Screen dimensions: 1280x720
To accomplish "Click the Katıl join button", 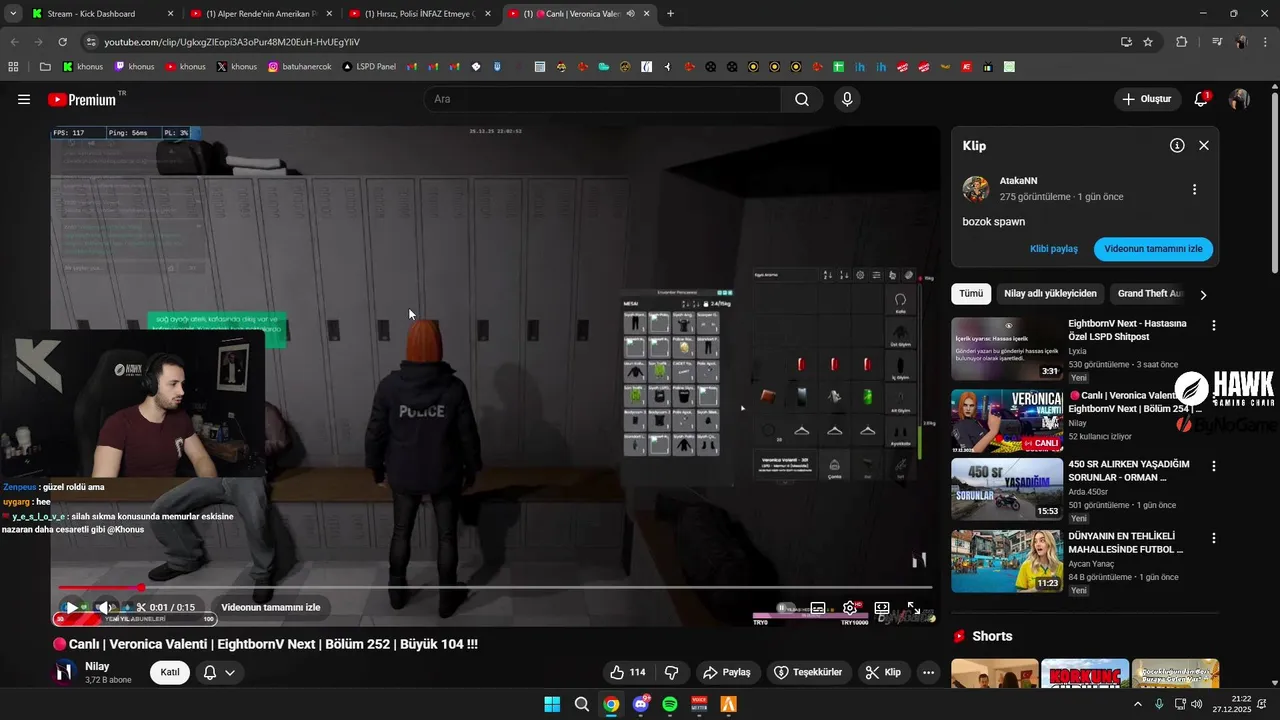I will click(x=170, y=672).
